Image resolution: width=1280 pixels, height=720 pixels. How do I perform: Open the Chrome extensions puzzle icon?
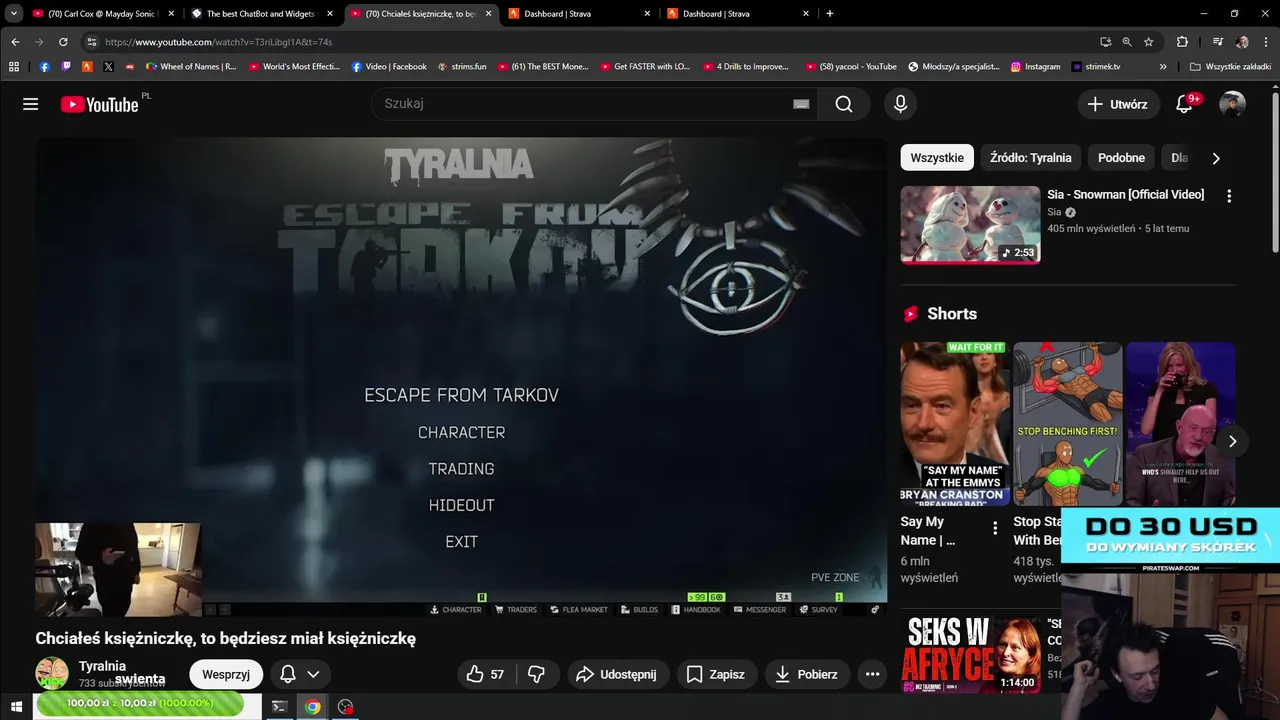tap(1182, 42)
